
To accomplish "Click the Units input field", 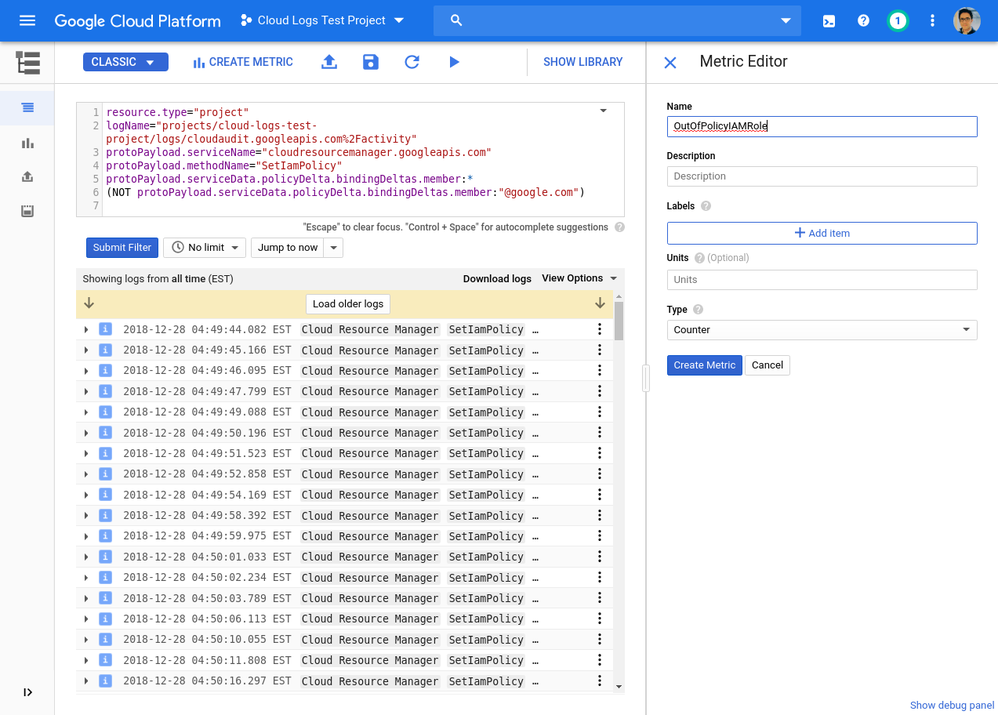I will [x=822, y=280].
